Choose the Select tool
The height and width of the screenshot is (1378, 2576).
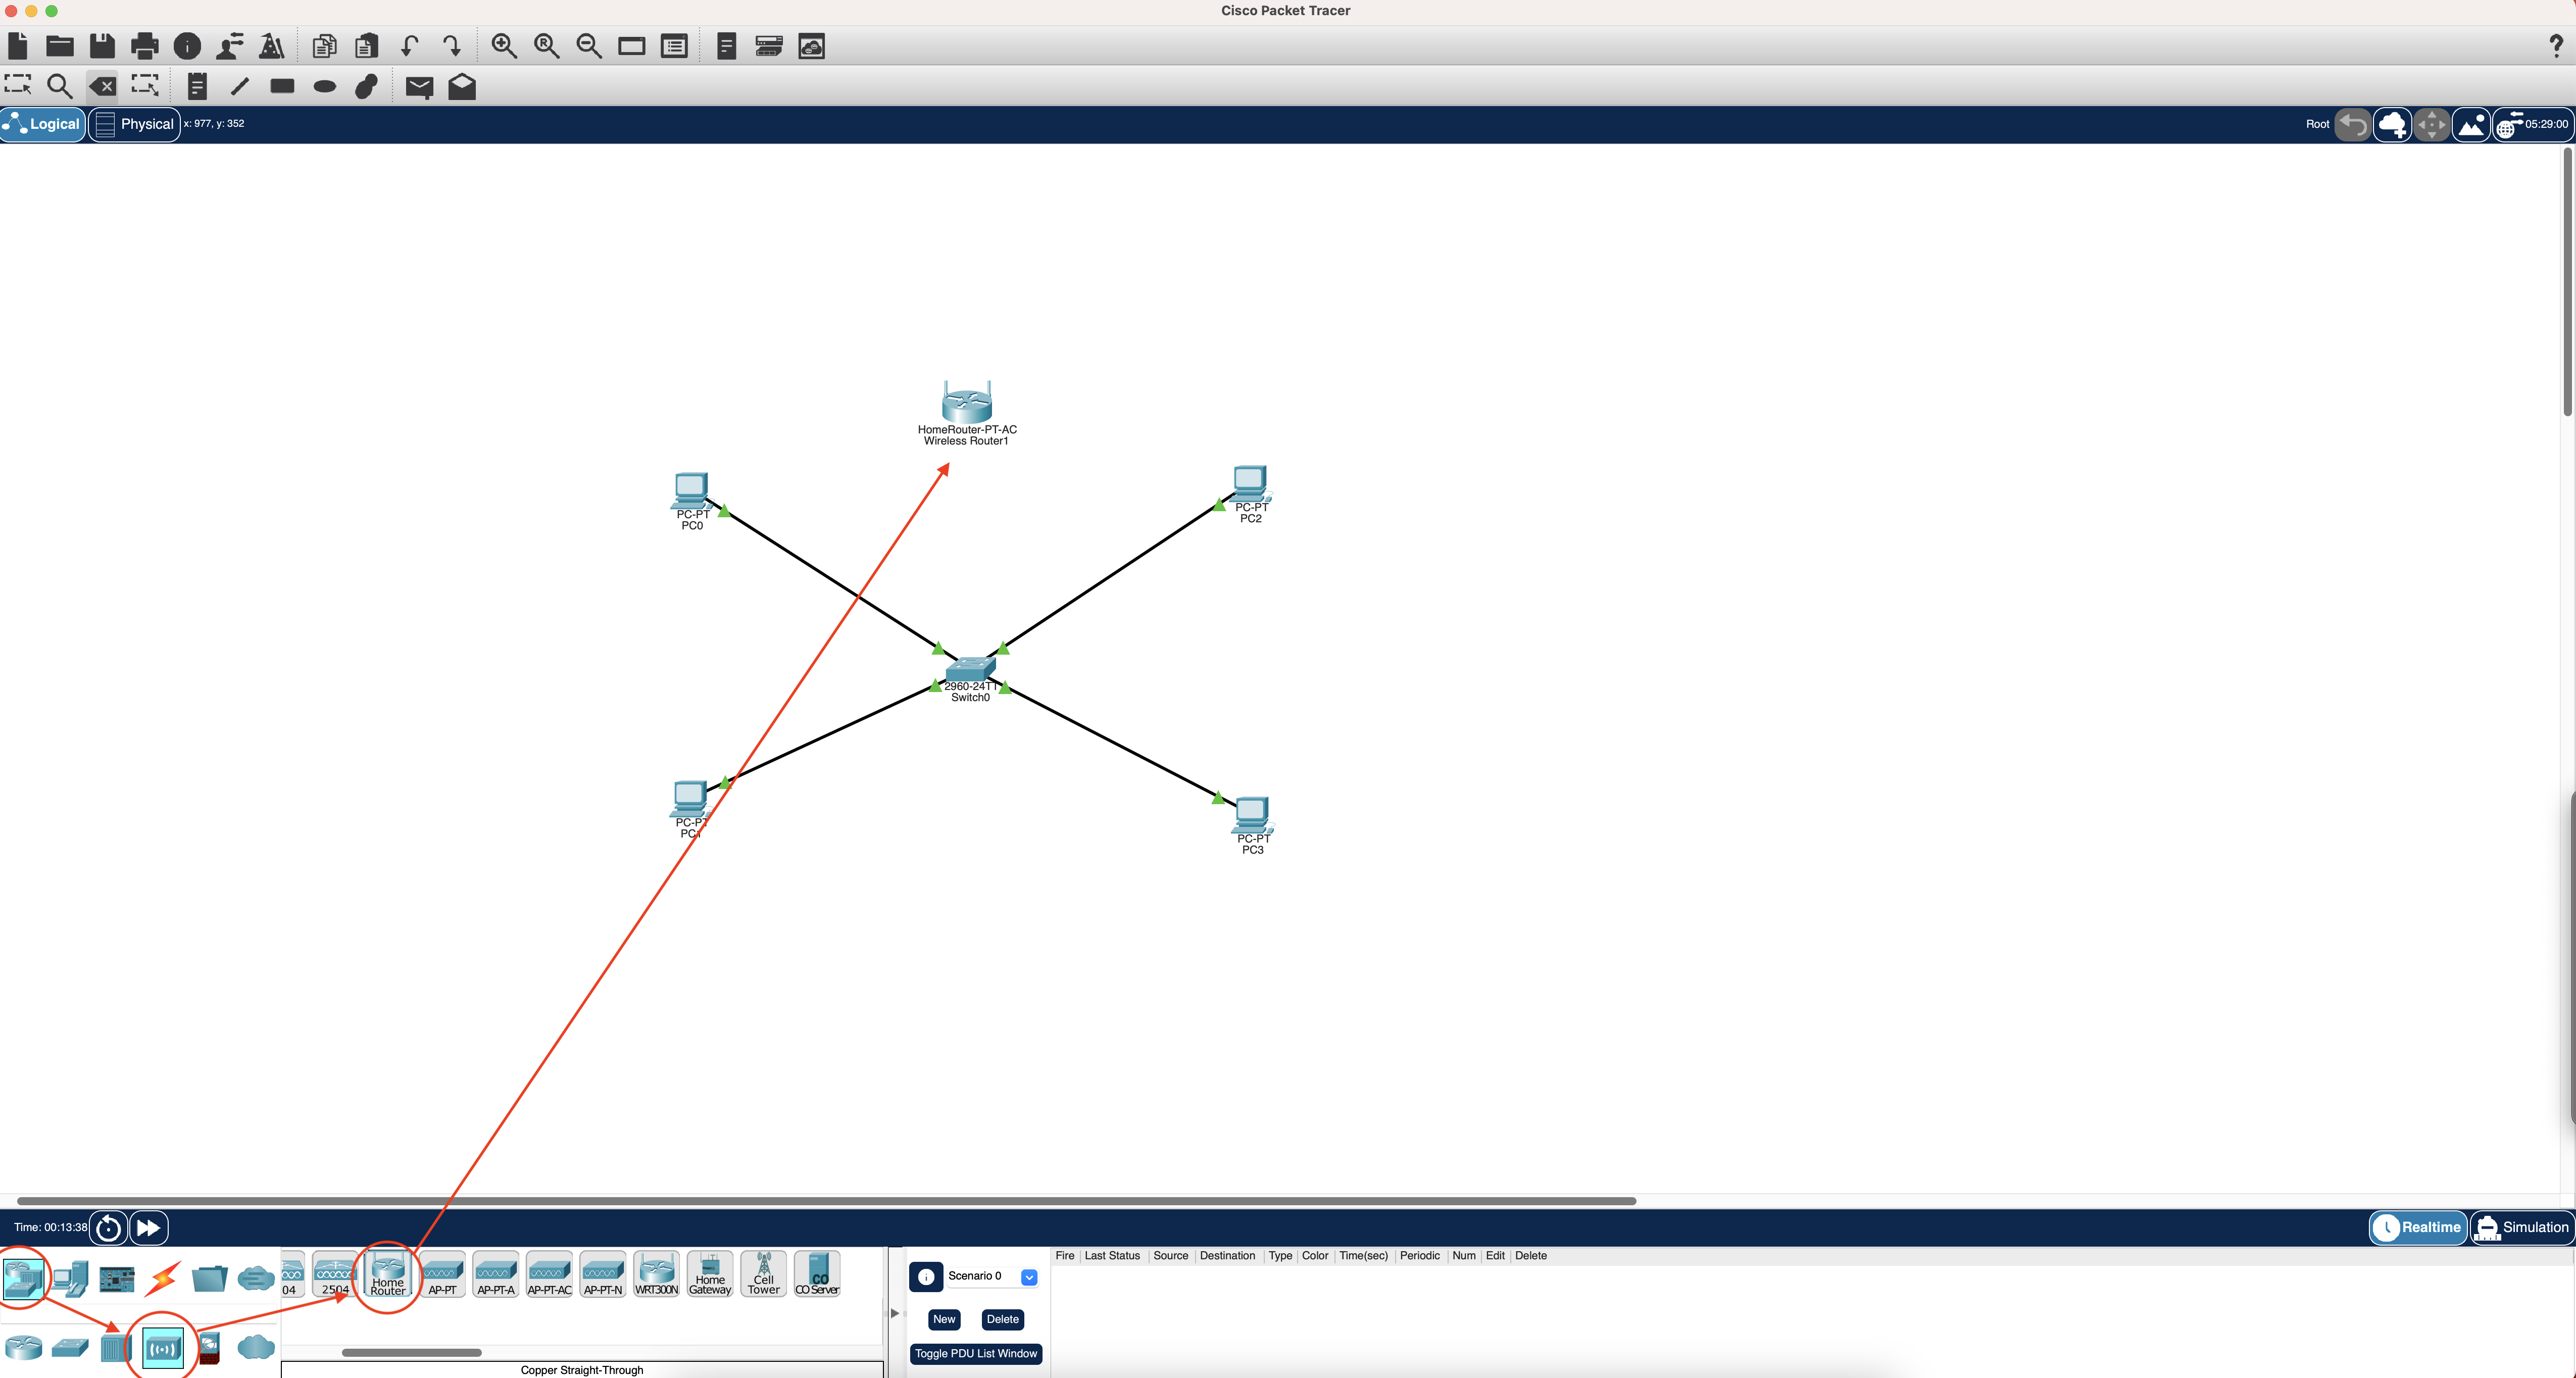18,85
